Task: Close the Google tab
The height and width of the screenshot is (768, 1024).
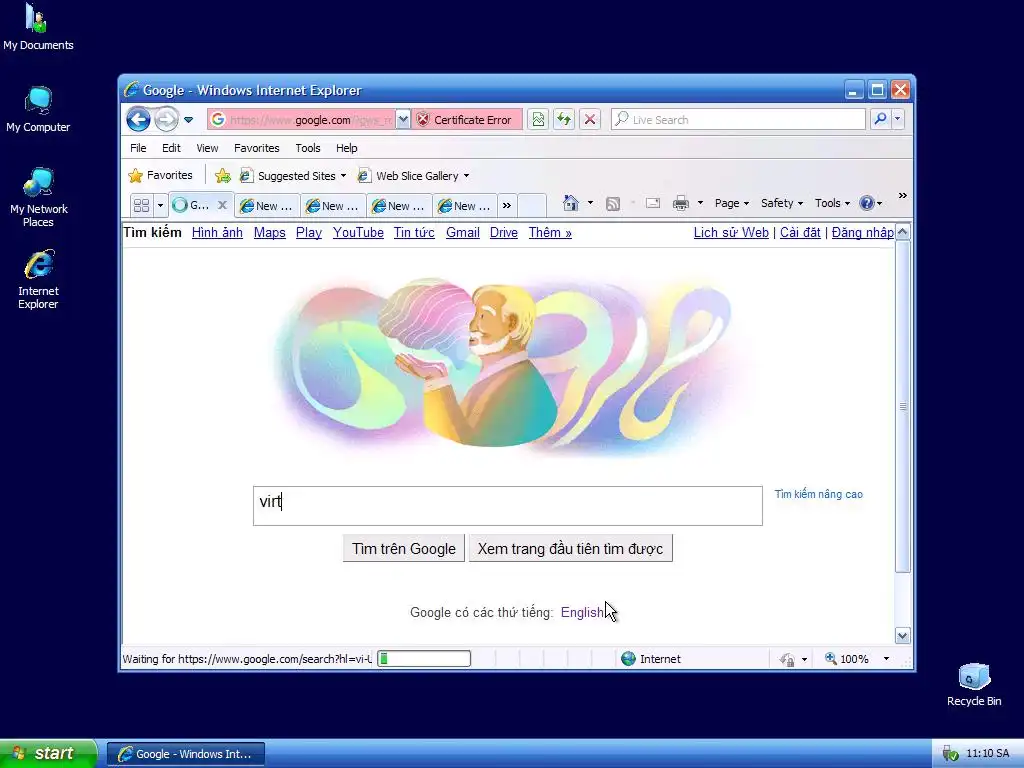Action: point(222,205)
